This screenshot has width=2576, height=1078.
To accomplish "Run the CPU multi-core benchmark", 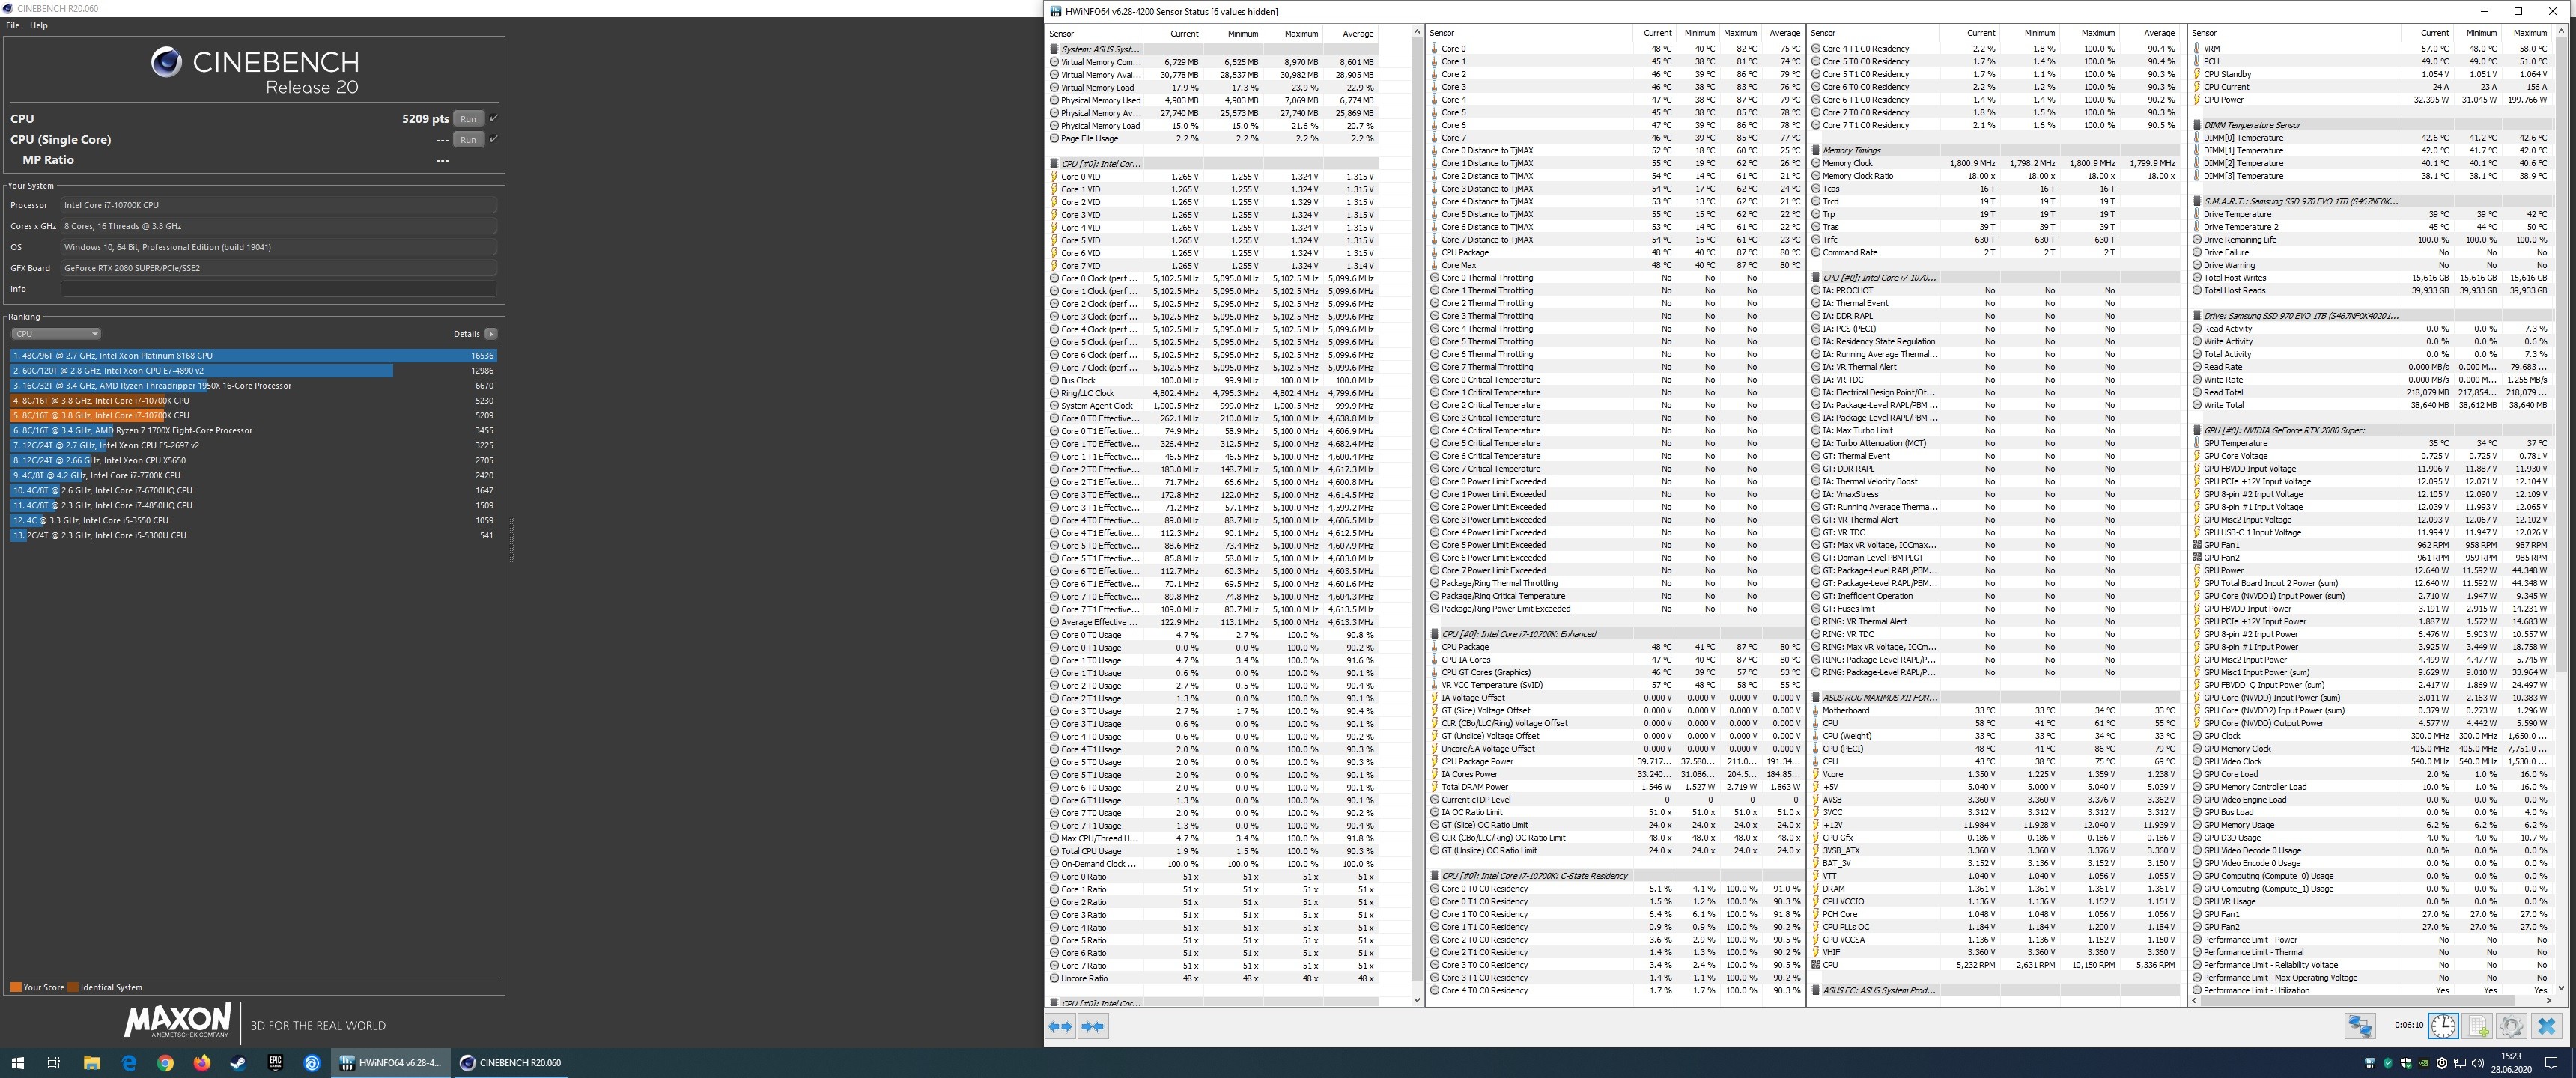I will tap(468, 118).
